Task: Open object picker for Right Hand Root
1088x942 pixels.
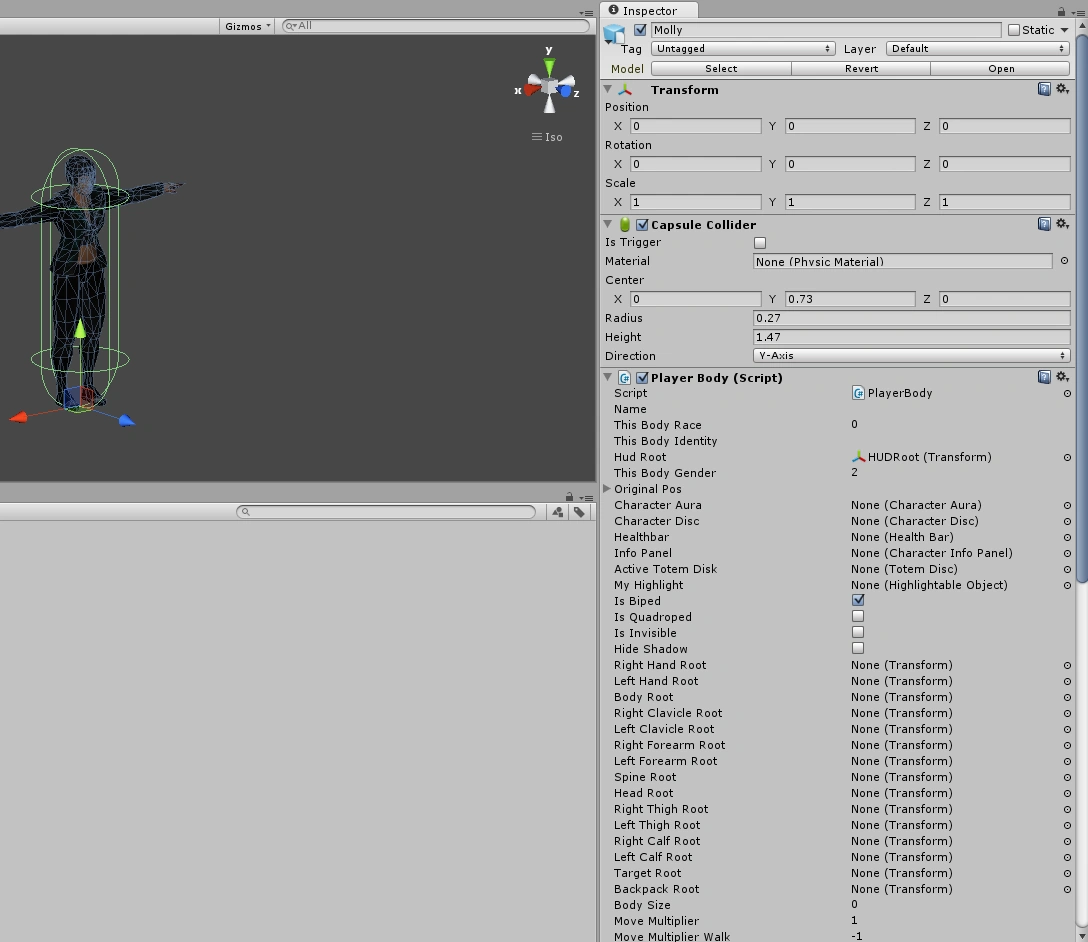Action: tap(1067, 665)
